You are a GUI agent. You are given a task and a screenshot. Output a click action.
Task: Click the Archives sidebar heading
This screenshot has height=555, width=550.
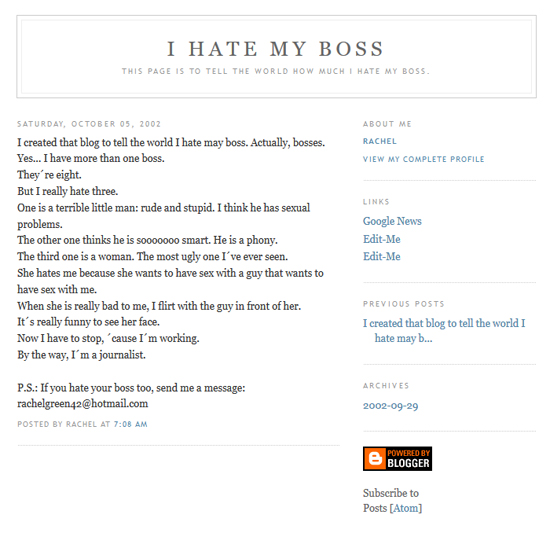click(386, 386)
